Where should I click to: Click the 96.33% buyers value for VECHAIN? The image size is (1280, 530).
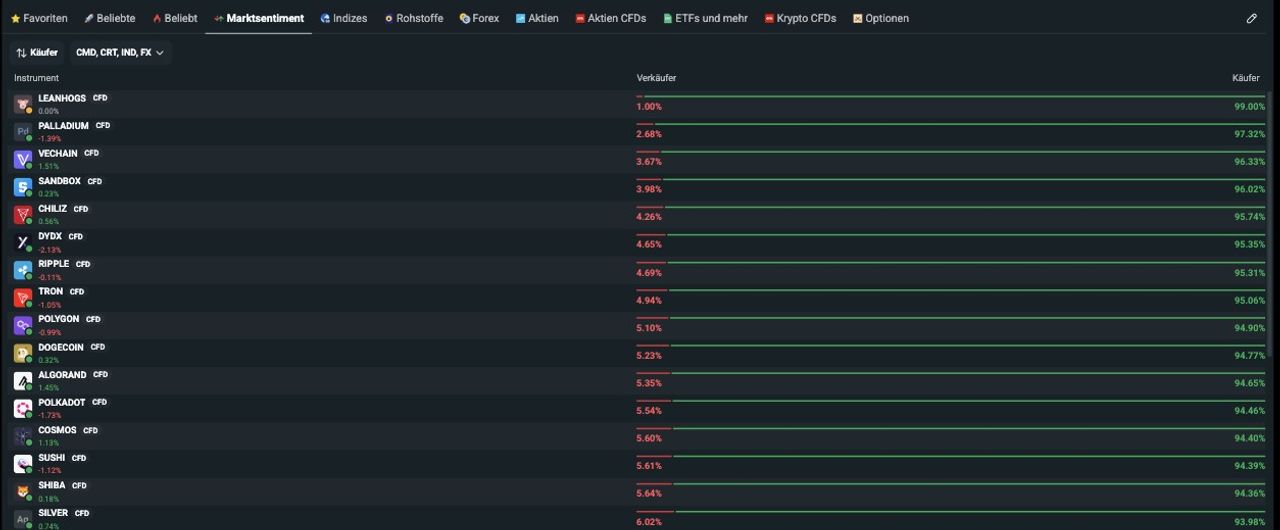pos(1249,161)
